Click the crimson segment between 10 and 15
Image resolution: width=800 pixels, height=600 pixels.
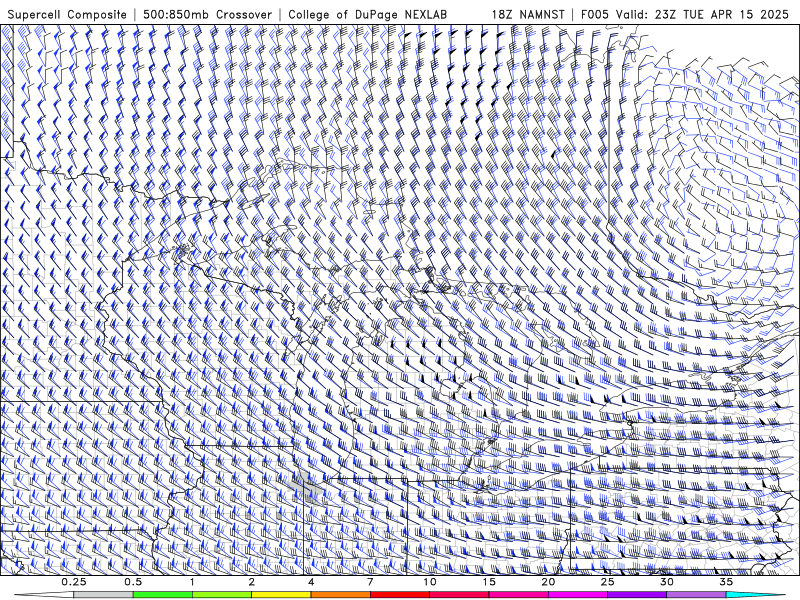pos(459,595)
